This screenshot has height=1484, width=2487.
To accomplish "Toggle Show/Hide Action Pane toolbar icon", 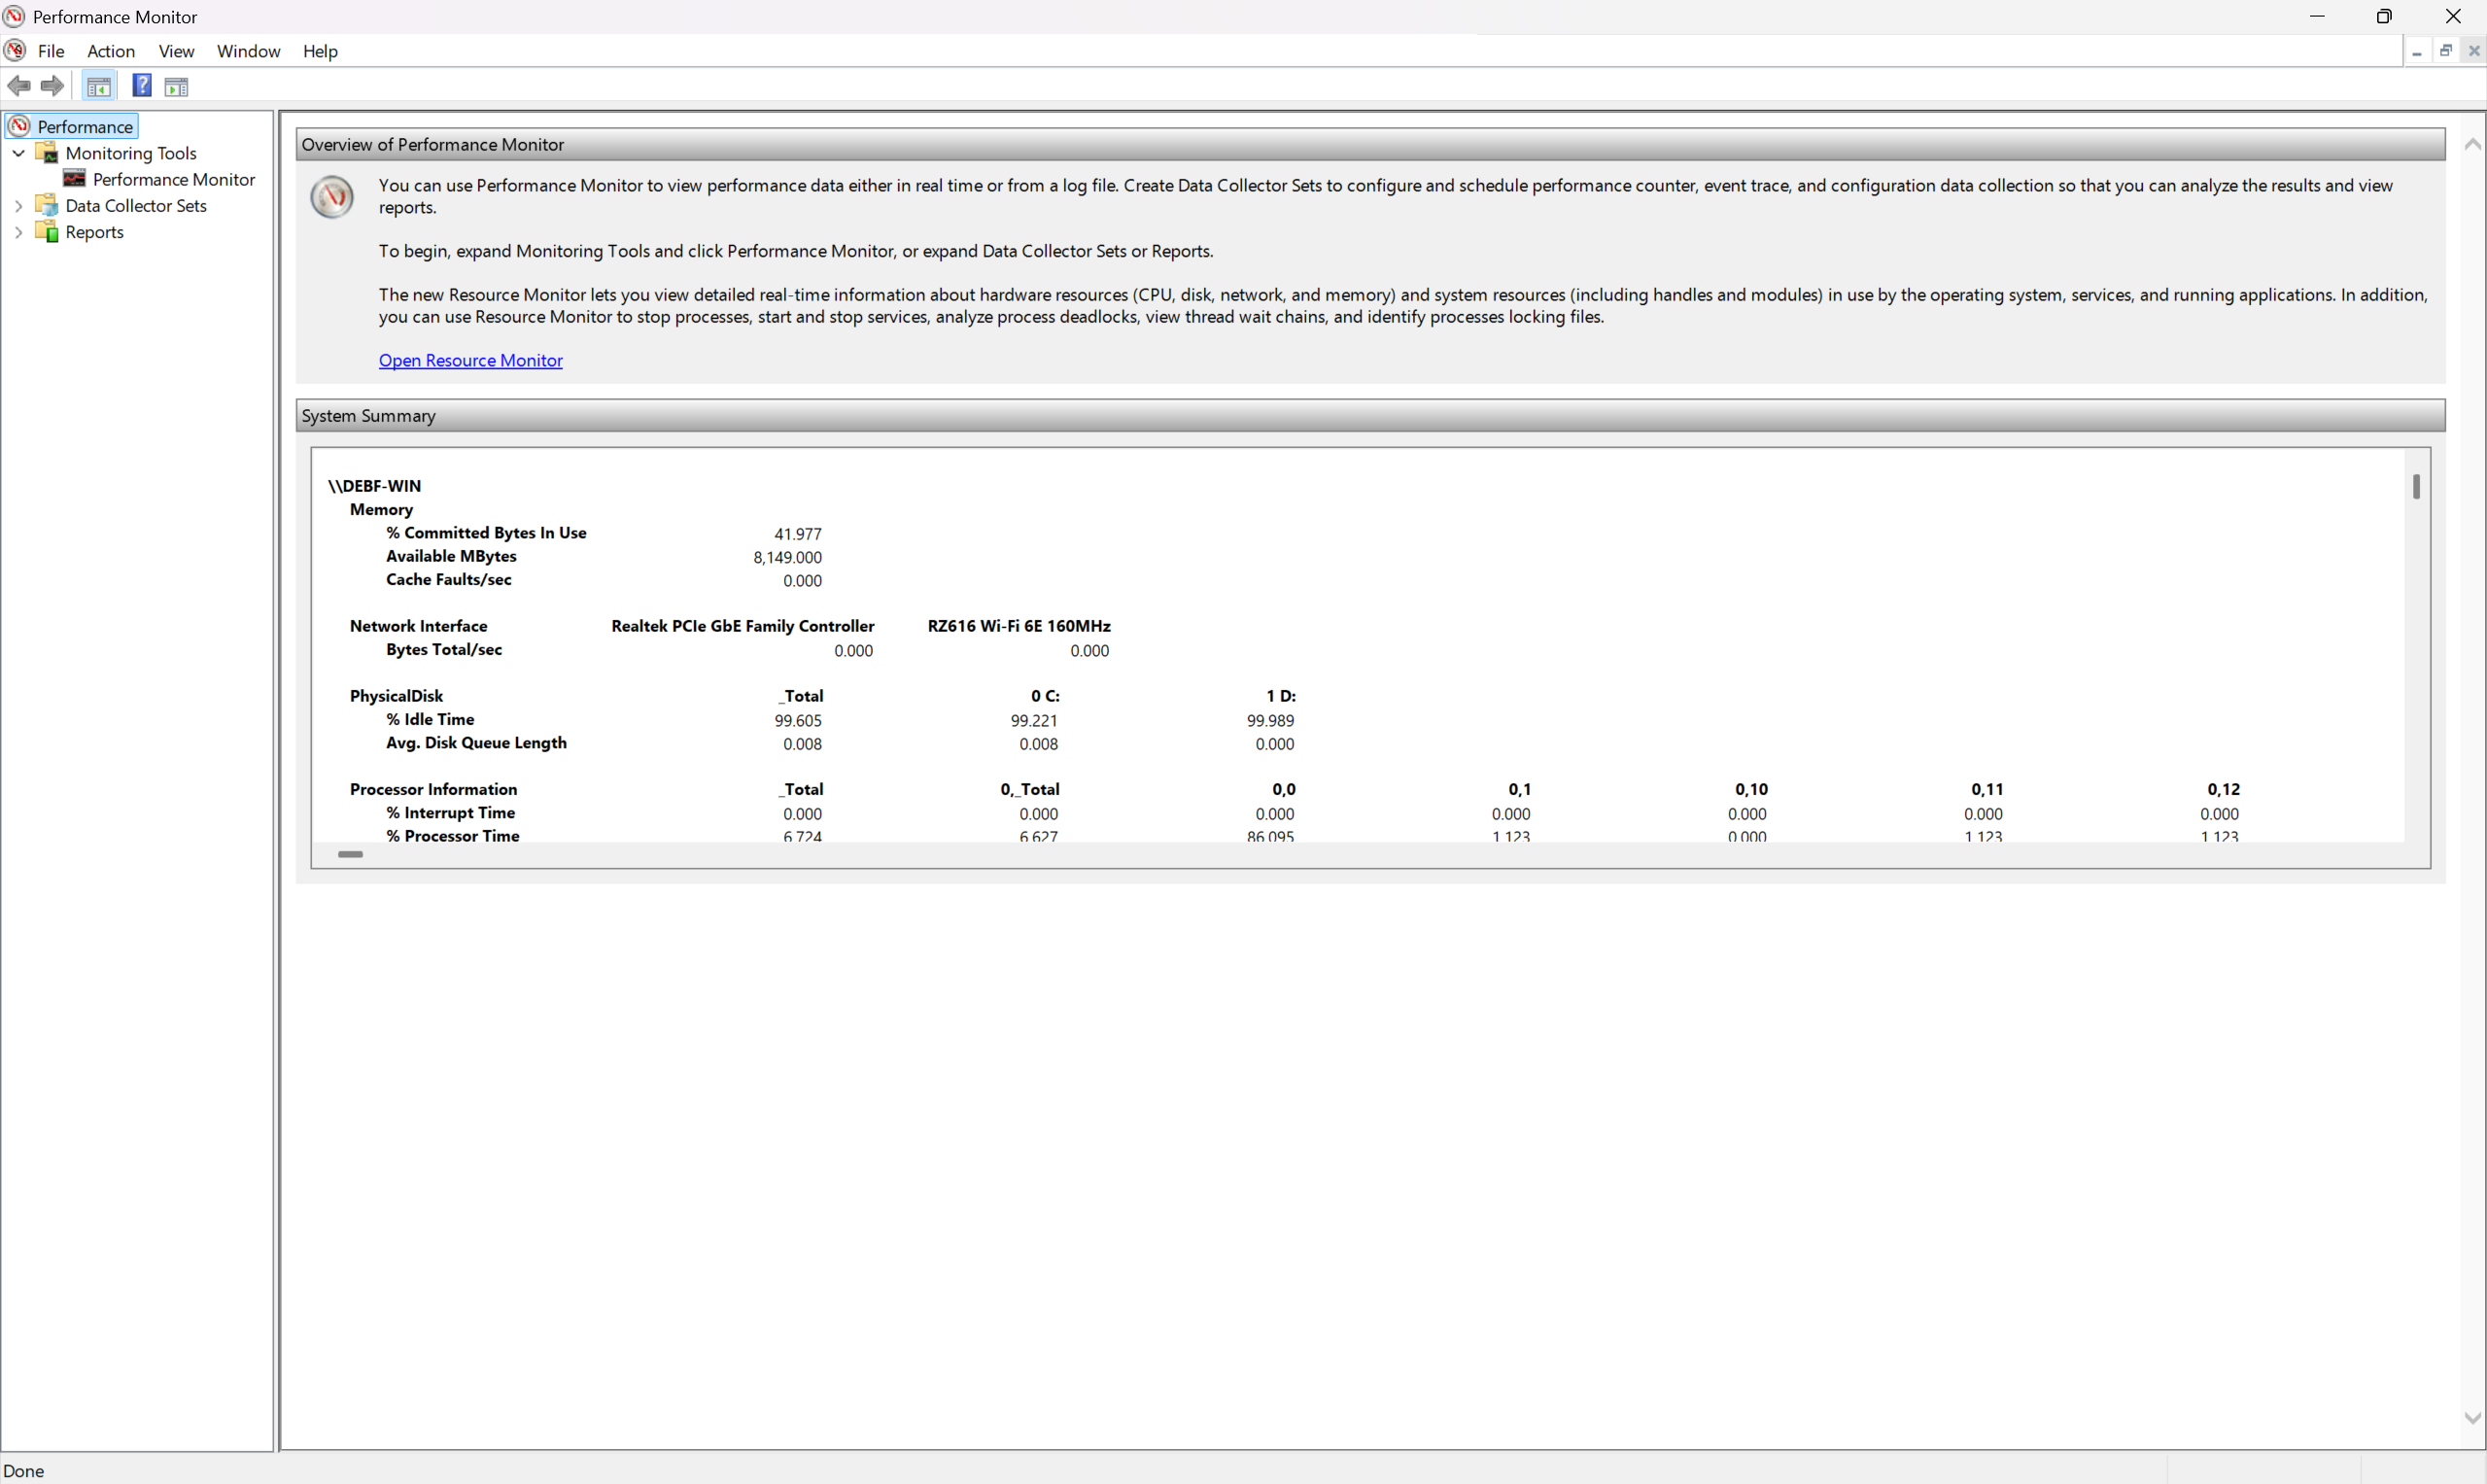I will coord(177,87).
